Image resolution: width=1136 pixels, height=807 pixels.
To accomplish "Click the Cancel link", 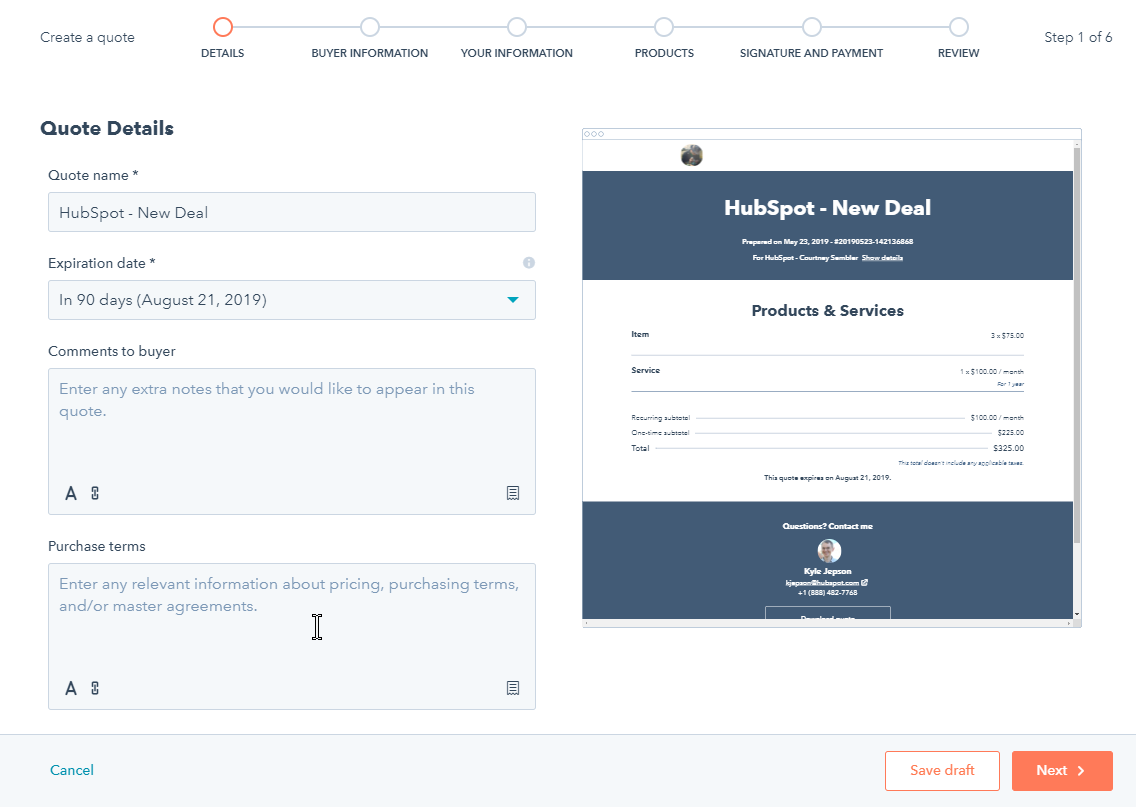I will click(72, 770).
